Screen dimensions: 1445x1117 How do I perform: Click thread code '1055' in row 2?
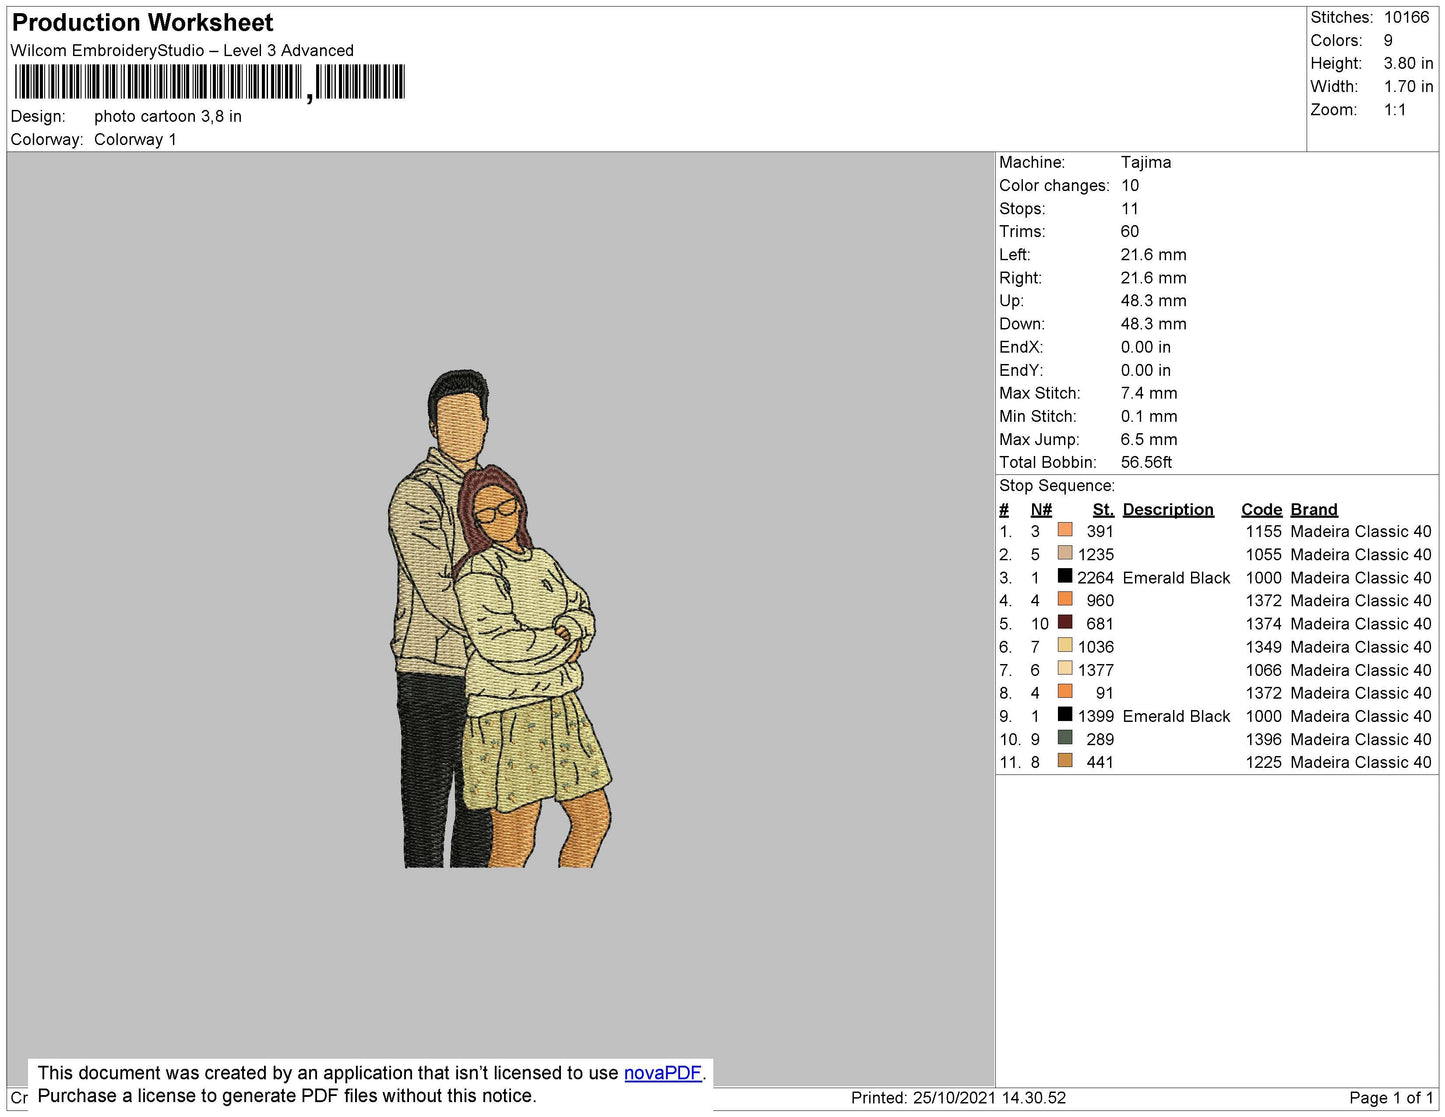(x=1263, y=555)
